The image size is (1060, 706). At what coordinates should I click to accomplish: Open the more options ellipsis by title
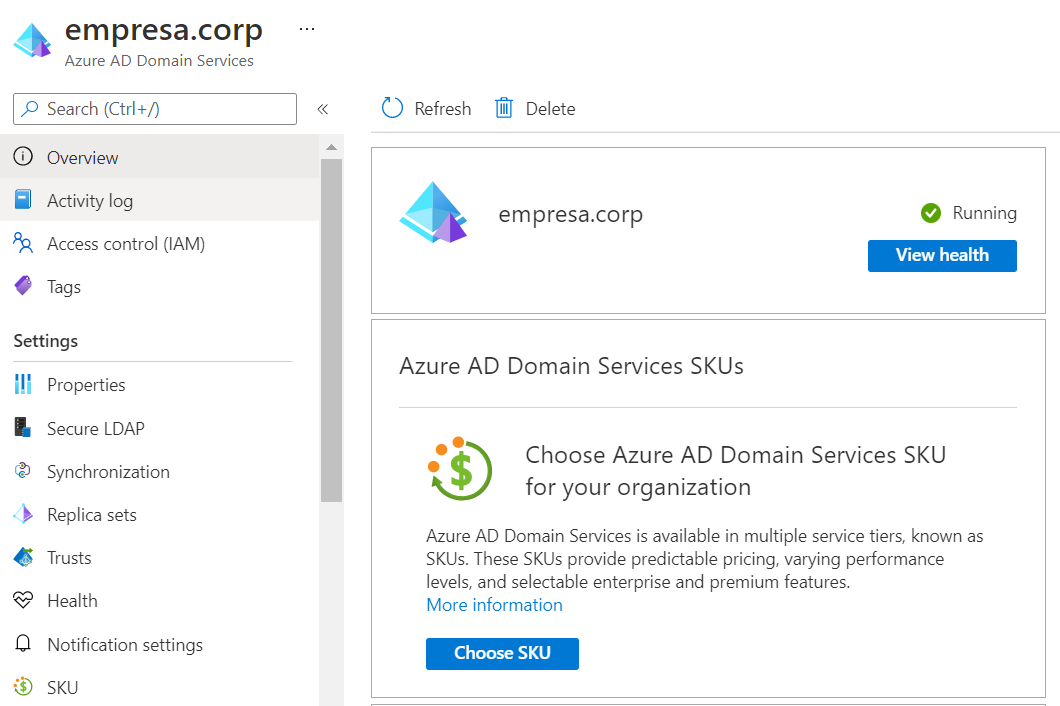[307, 29]
